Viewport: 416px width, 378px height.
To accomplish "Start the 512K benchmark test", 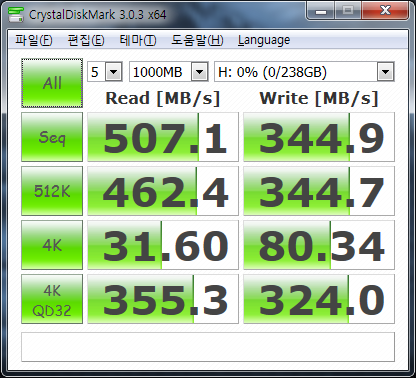I will pos(52,191).
